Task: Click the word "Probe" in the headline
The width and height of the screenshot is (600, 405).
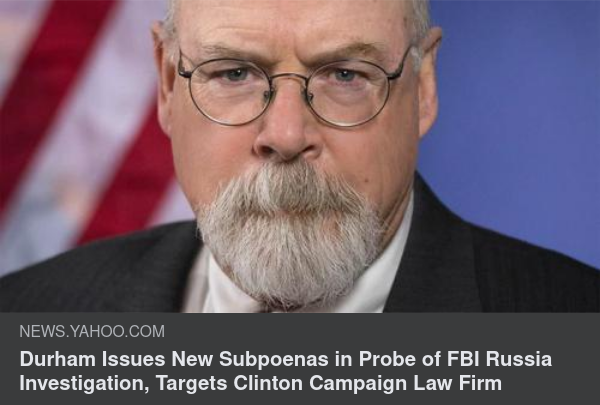Action: (x=386, y=359)
